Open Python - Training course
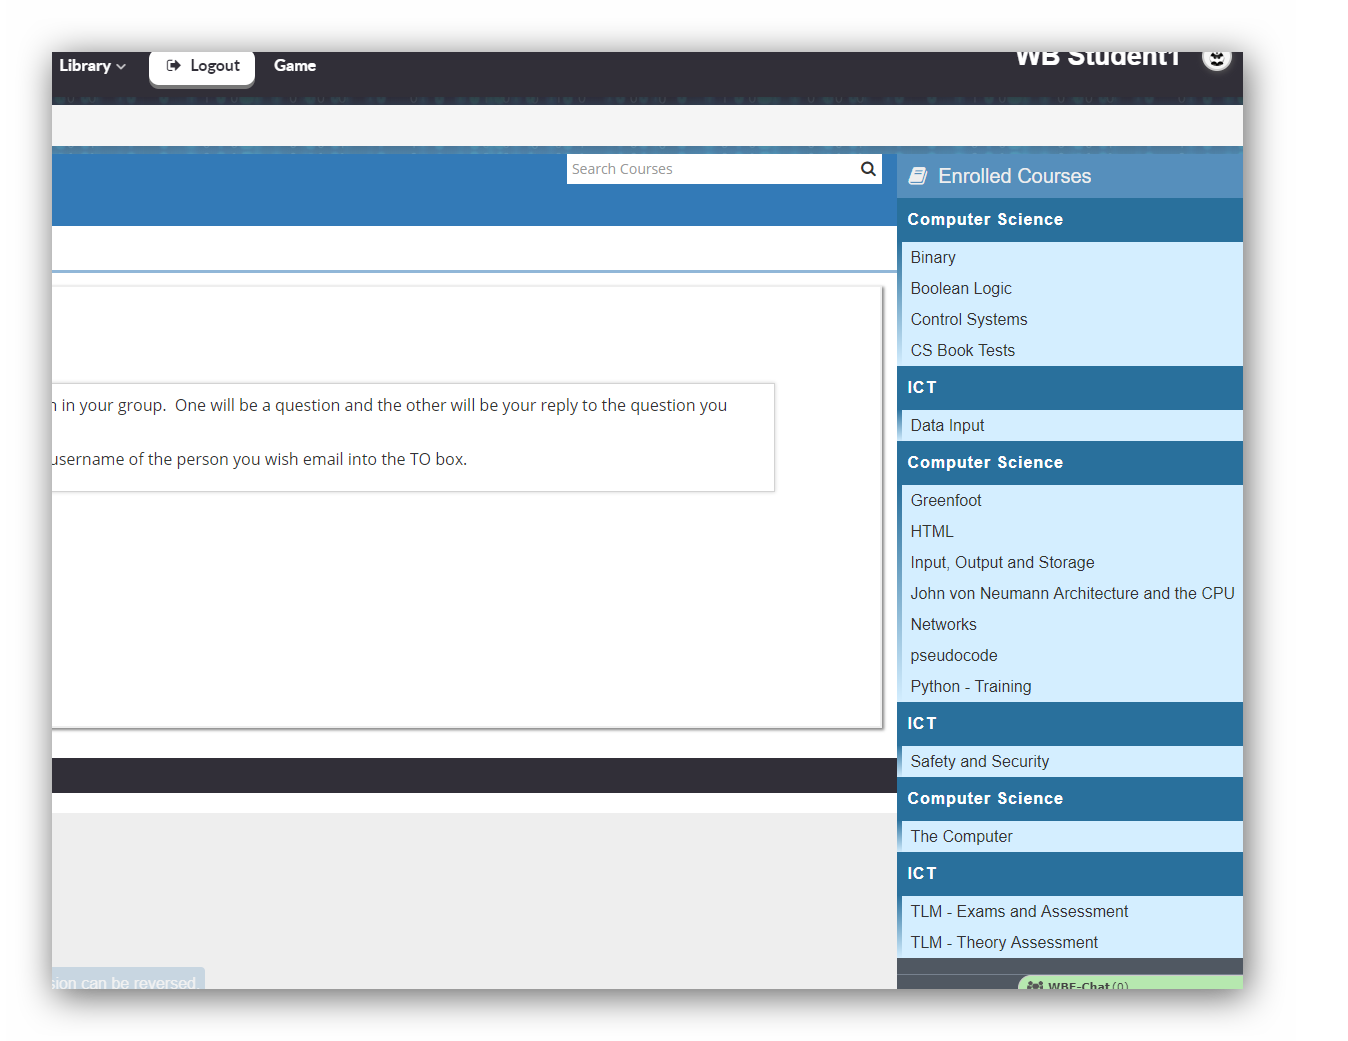The image size is (1348, 1041). (970, 687)
